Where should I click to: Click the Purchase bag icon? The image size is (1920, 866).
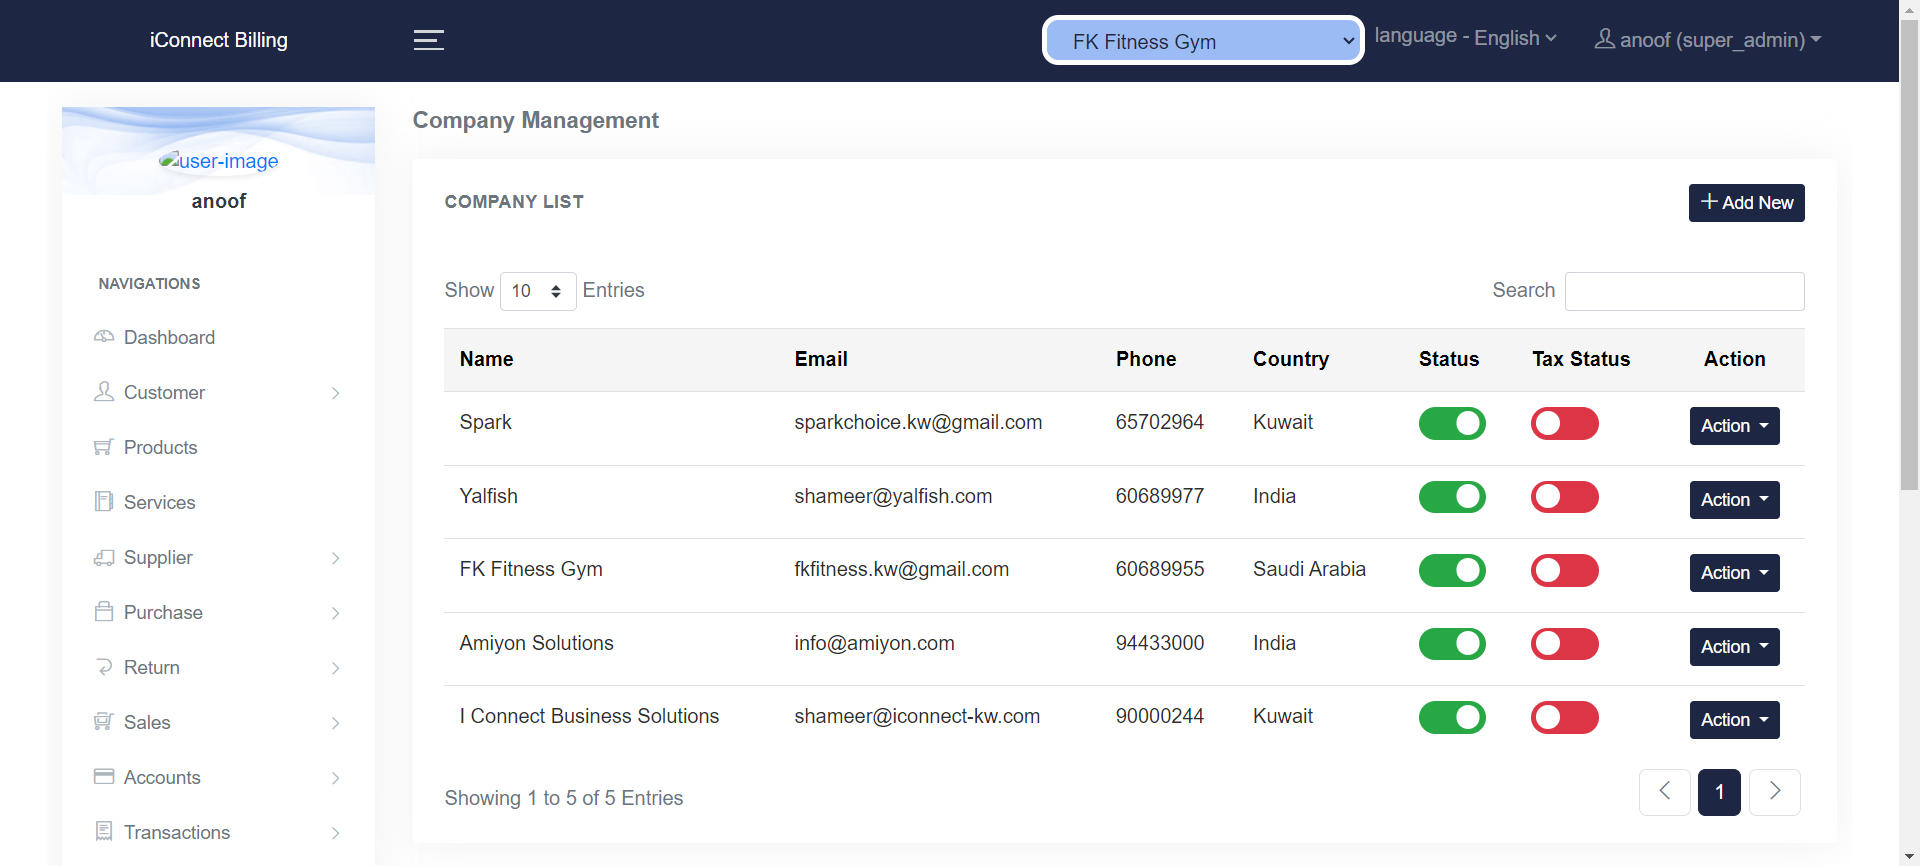coord(104,612)
